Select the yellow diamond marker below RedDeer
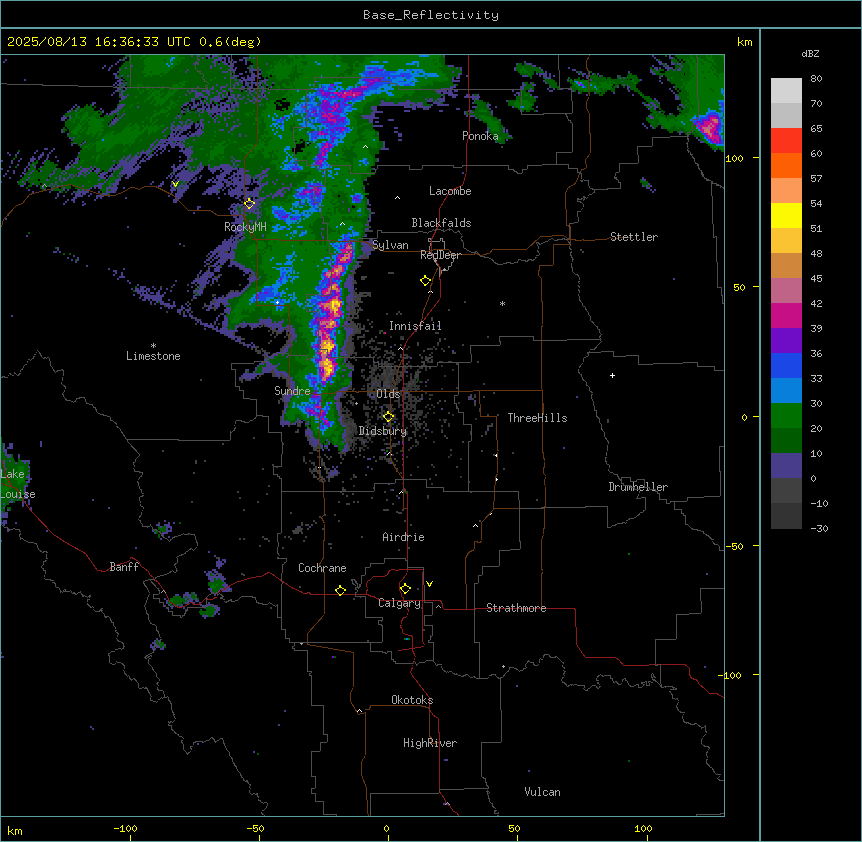This screenshot has width=862, height=842. 426,281
